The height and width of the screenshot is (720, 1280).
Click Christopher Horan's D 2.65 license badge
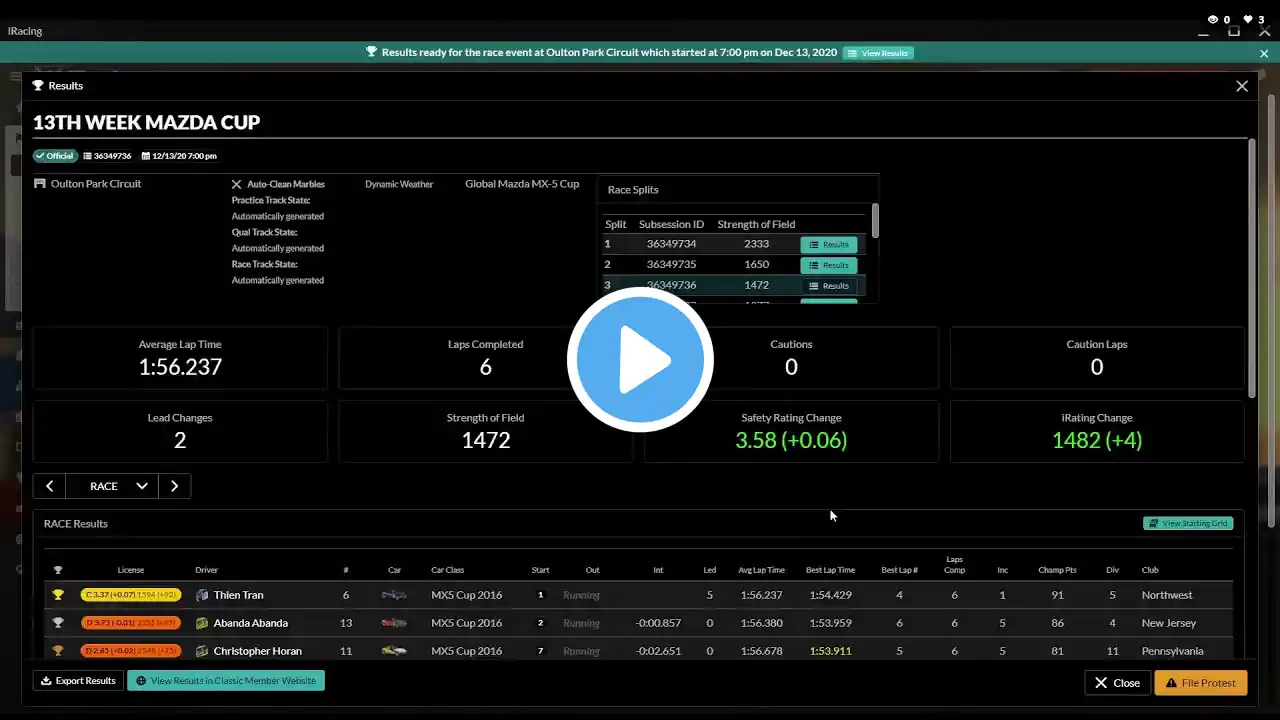point(131,651)
